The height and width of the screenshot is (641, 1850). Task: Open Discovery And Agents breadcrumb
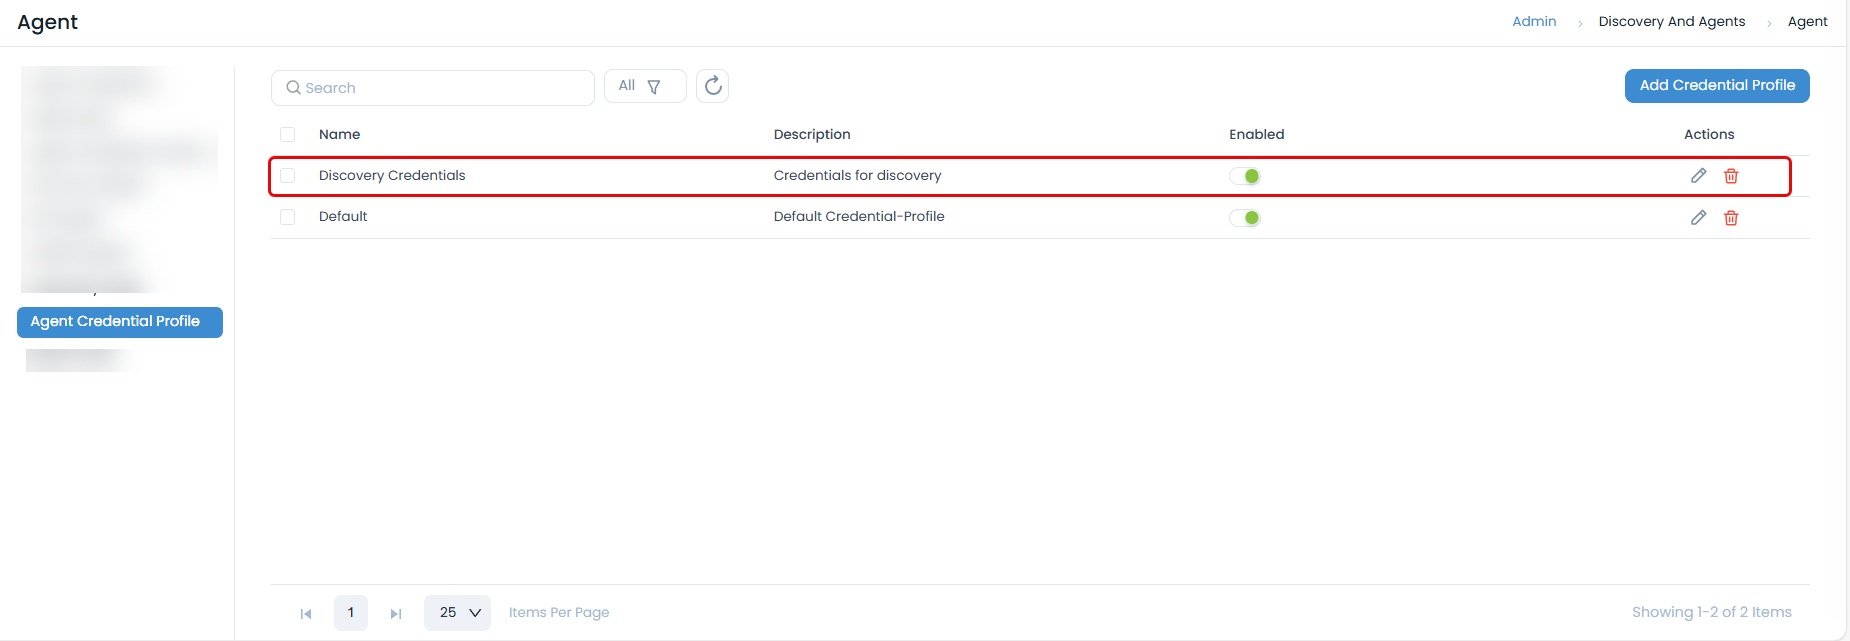(1672, 21)
